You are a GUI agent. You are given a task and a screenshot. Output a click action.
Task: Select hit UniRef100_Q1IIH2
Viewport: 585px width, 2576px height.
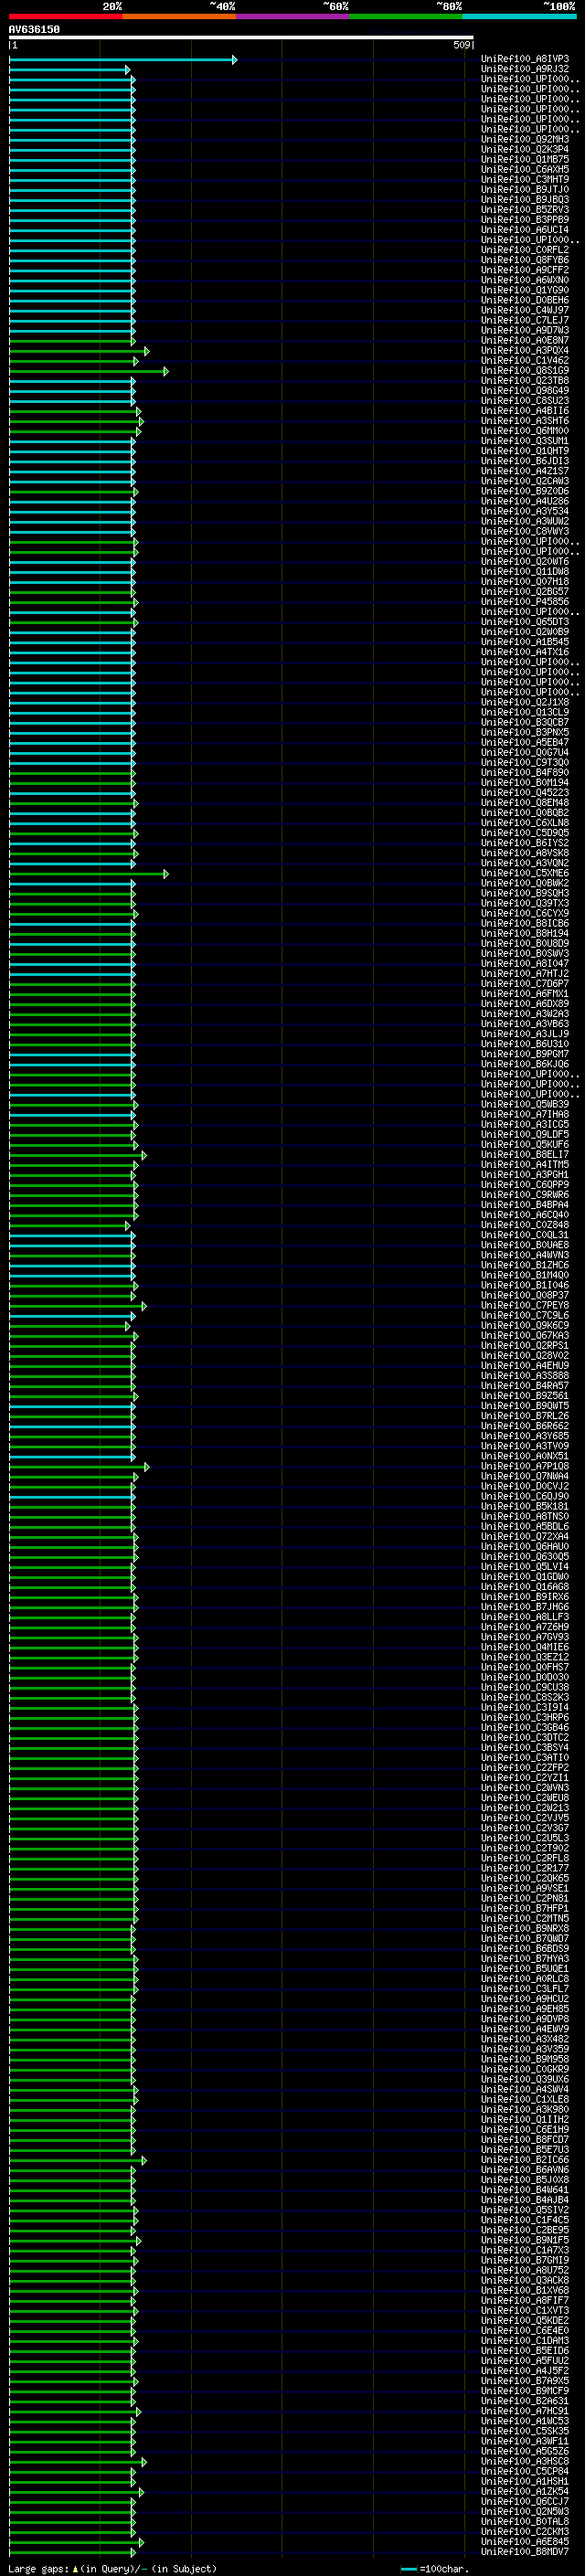point(525,2119)
